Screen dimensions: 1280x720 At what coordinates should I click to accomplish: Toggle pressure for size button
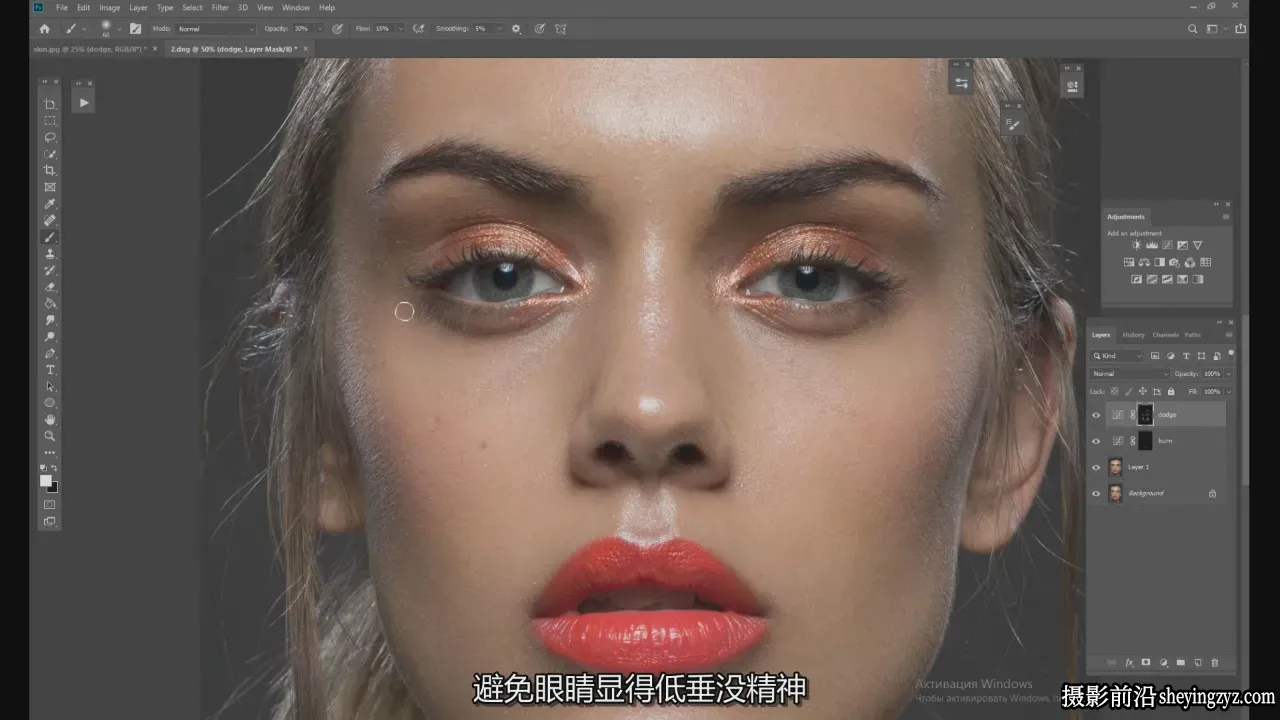tap(540, 29)
